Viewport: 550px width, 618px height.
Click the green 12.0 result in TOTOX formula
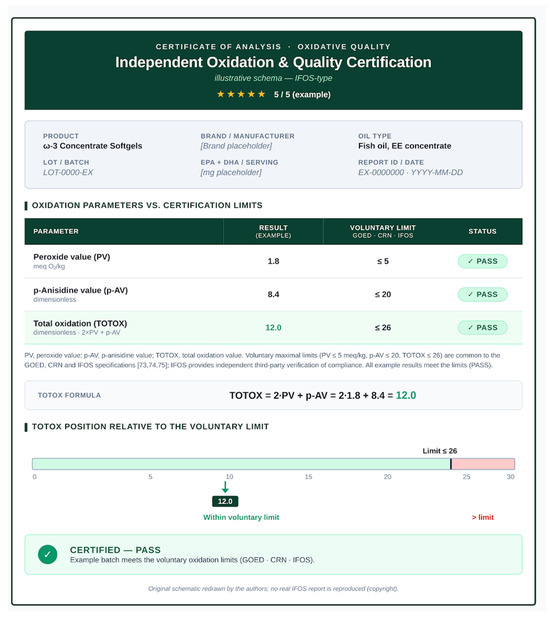pyautogui.click(x=406, y=395)
